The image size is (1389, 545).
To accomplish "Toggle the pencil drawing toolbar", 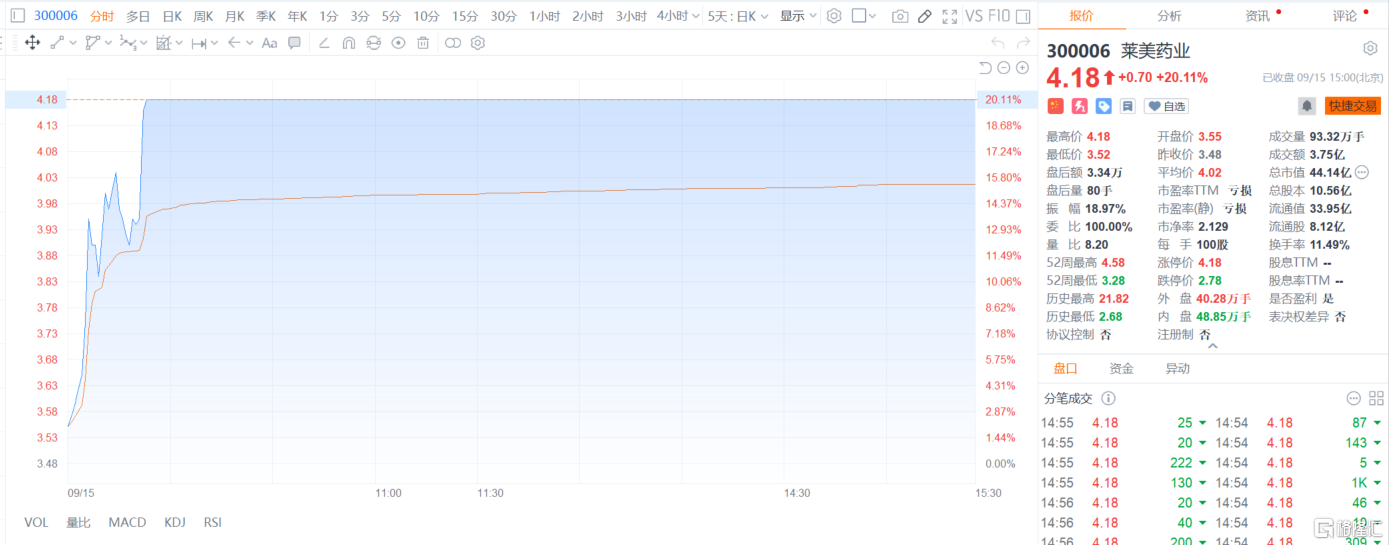I will (925, 16).
